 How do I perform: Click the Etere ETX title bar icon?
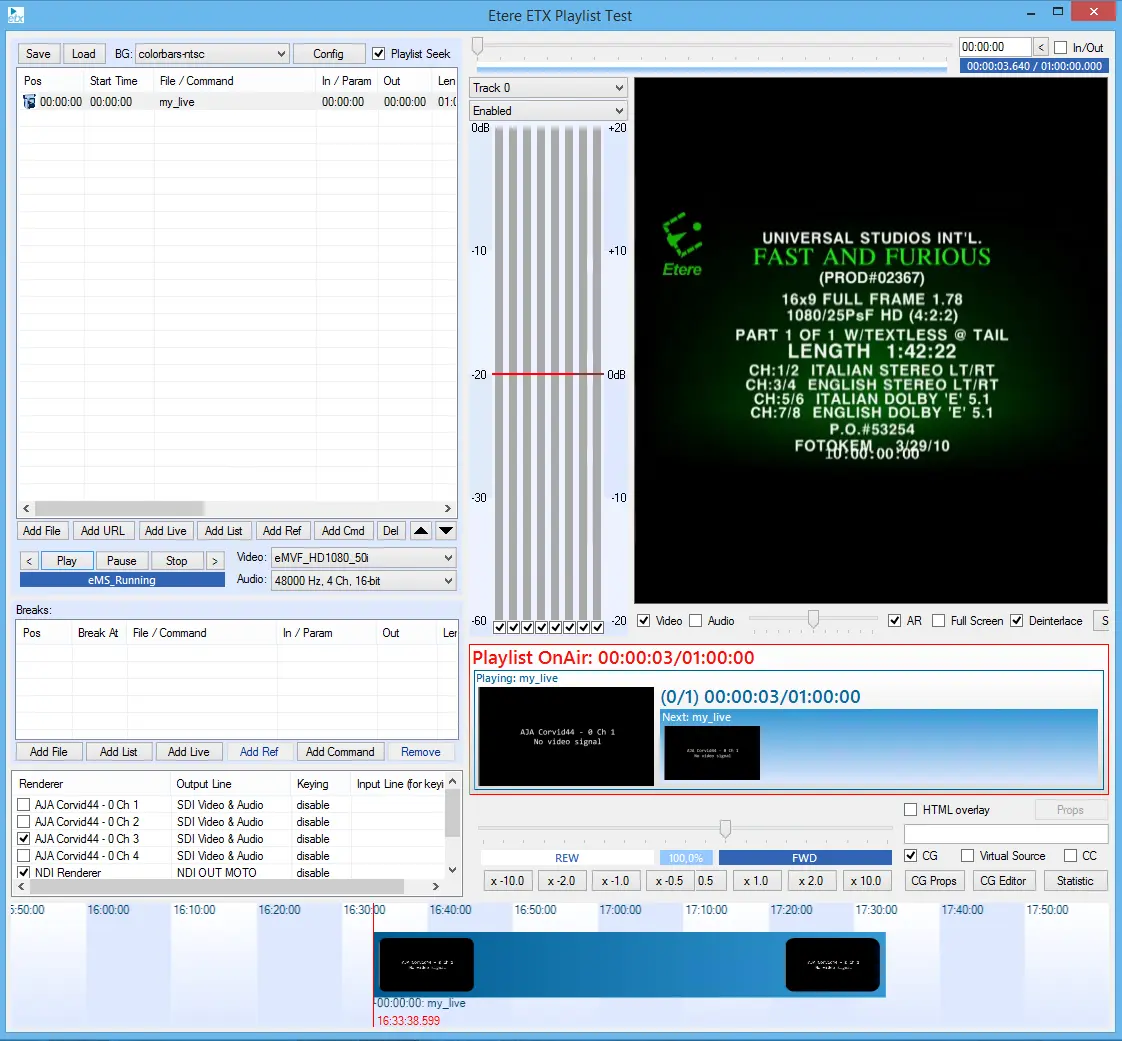click(x=14, y=15)
